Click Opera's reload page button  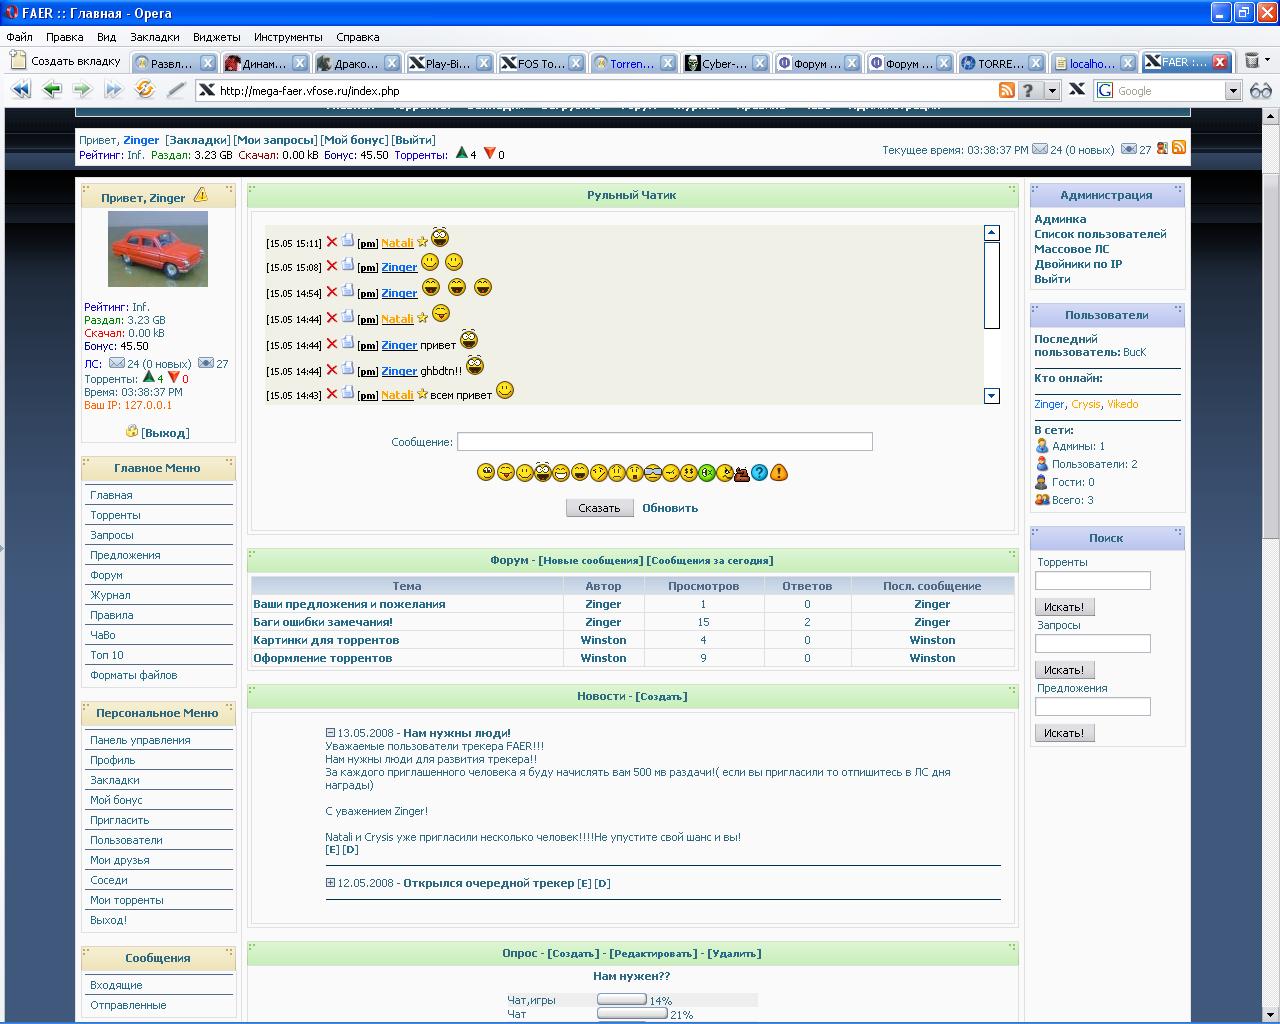pos(145,90)
